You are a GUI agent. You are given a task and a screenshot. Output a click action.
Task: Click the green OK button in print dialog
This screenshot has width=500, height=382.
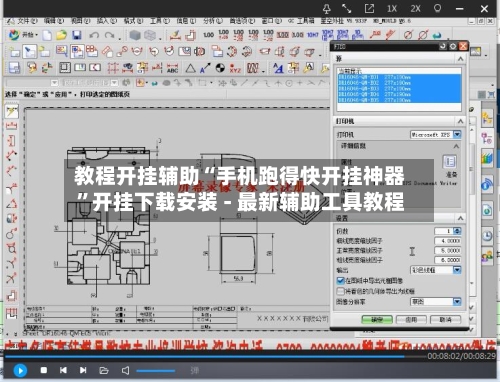tap(377, 319)
